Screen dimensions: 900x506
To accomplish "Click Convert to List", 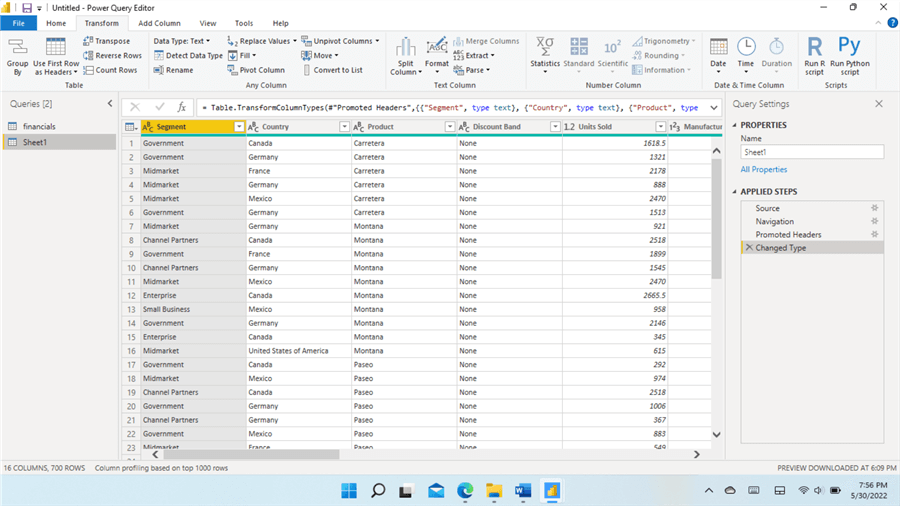I will (332, 69).
